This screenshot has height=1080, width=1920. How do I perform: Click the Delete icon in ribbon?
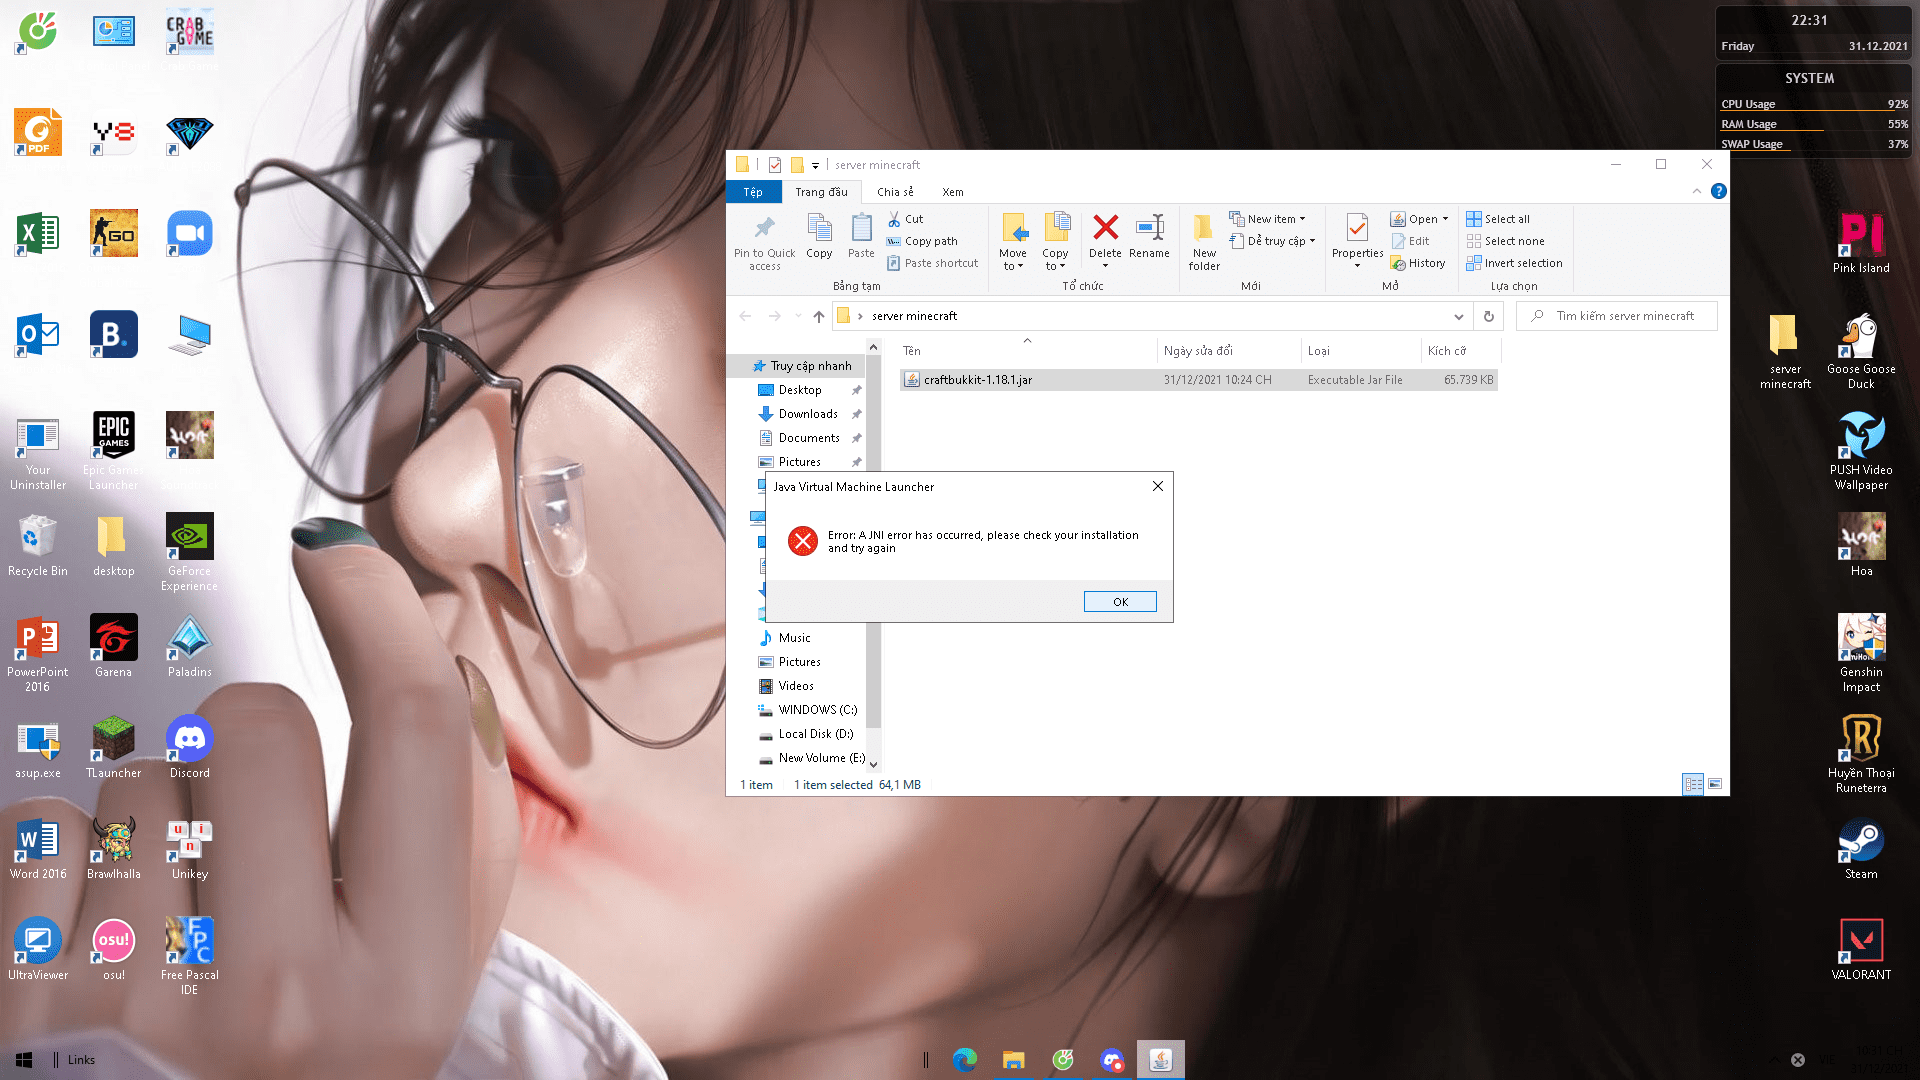[1105, 229]
